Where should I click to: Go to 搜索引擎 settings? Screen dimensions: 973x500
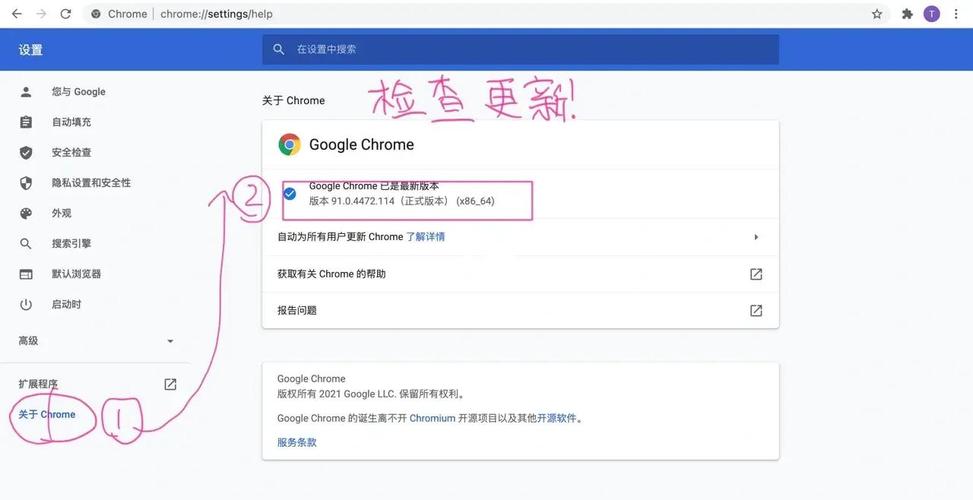71,244
